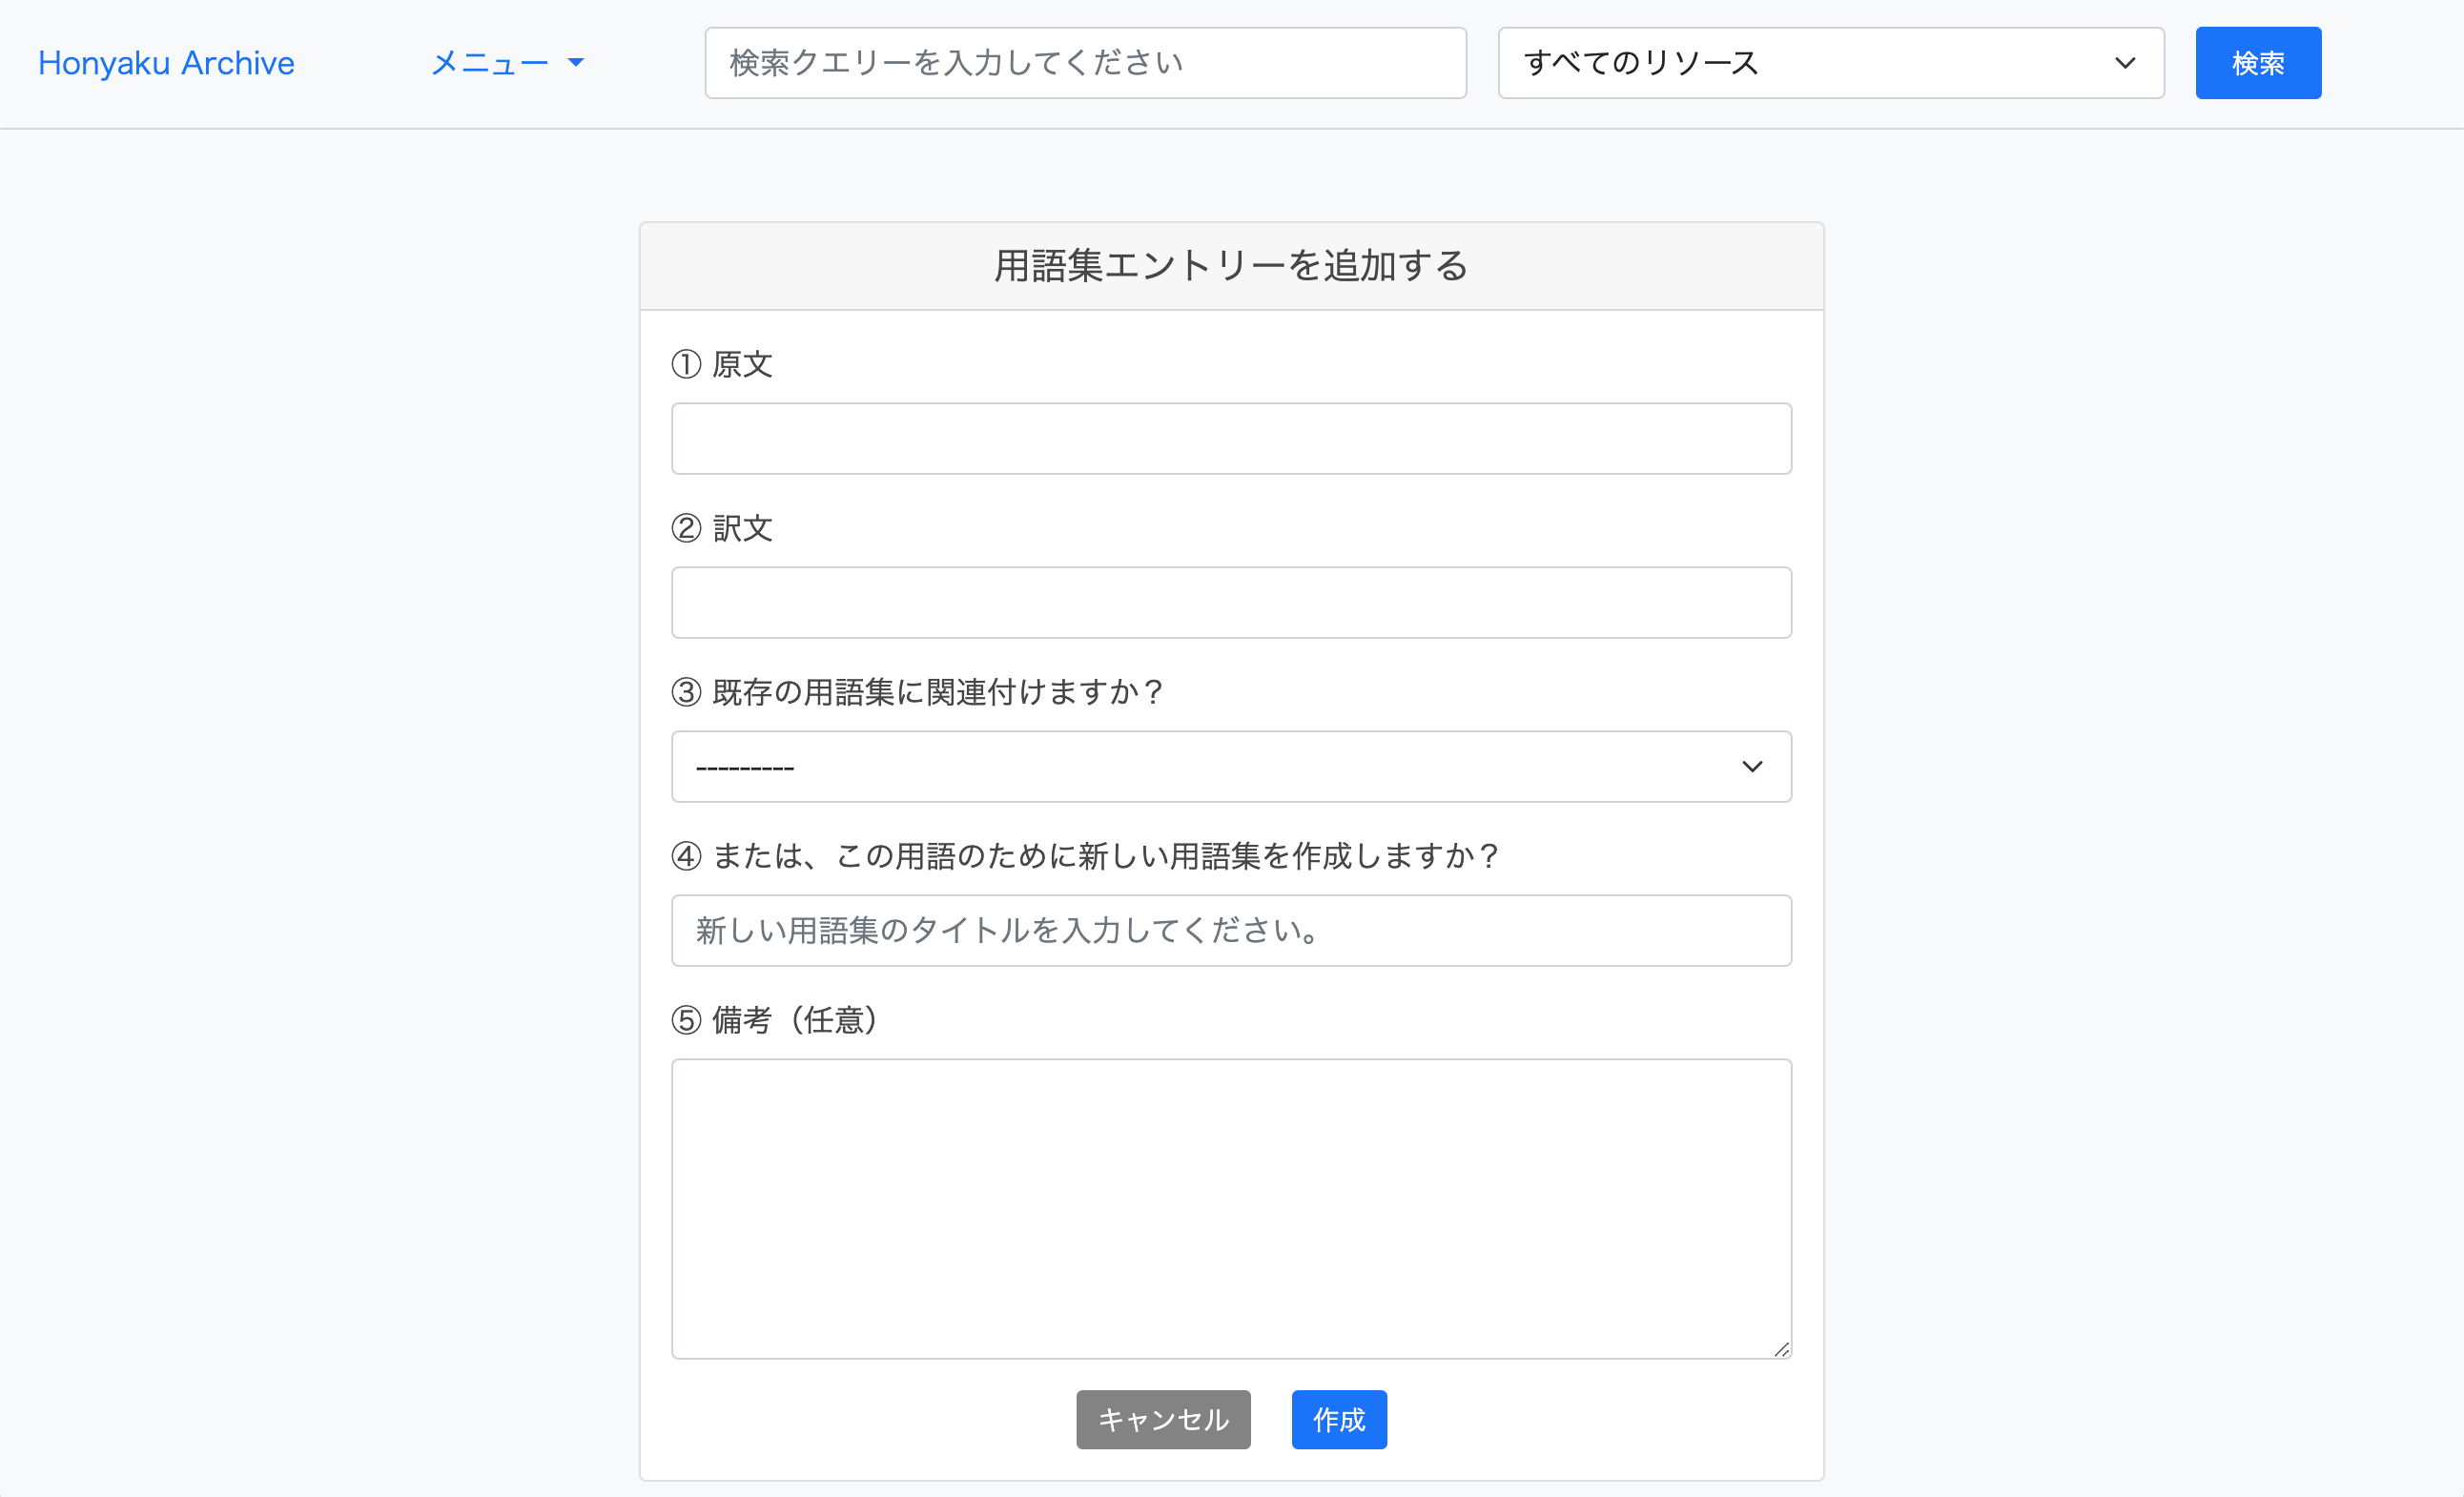Click the Honyaku Archive home link
This screenshot has height=1497, width=2464.
click(166, 63)
